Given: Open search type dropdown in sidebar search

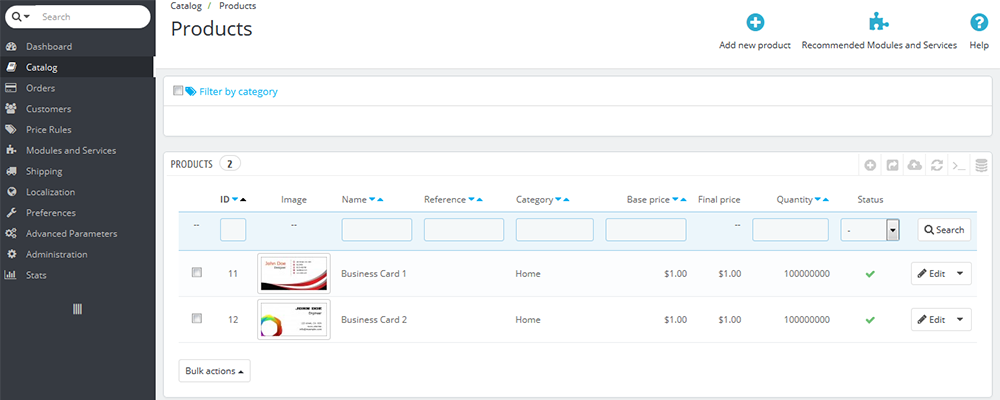Looking at the screenshot, I should click(22, 17).
